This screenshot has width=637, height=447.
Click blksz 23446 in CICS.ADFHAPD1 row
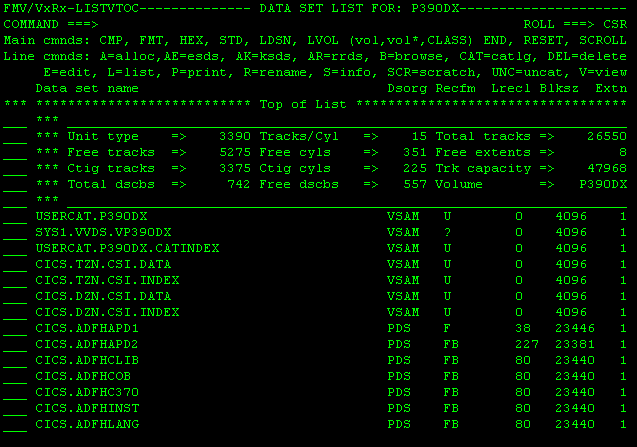[575, 328]
